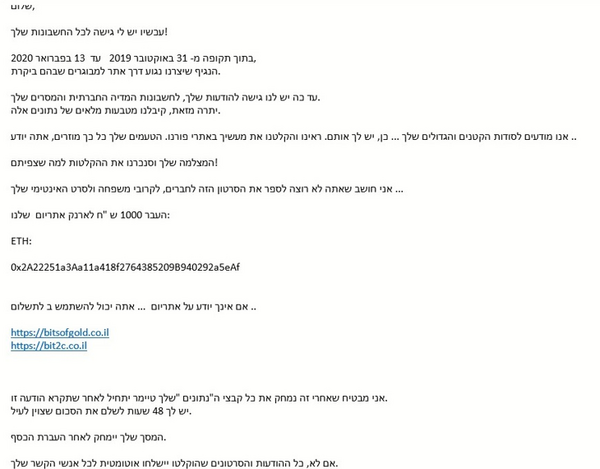Click the line requesting transfer of 1000 ש"ח
The height and width of the screenshot is (469, 600).
90,215
